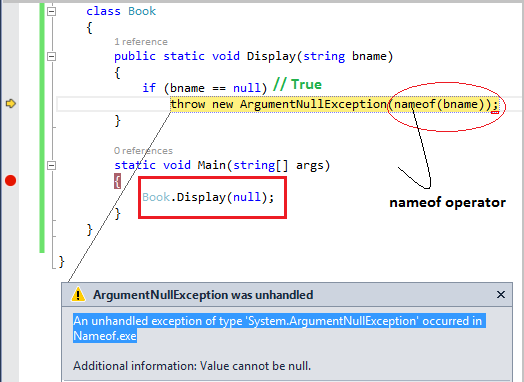Click 'ArgumentNullException was unhandled' title

[x=203, y=295]
